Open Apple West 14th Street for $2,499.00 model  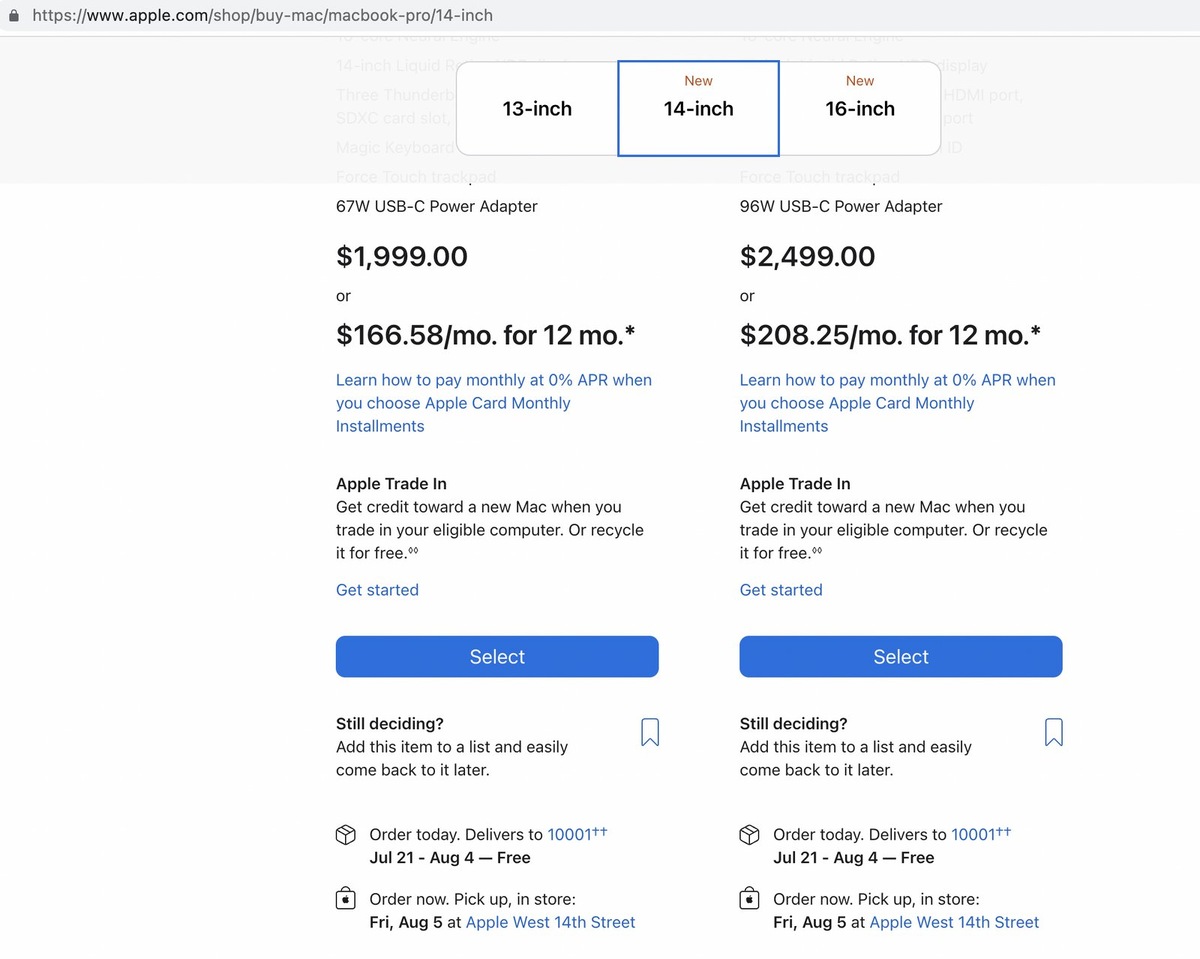pyautogui.click(x=955, y=922)
